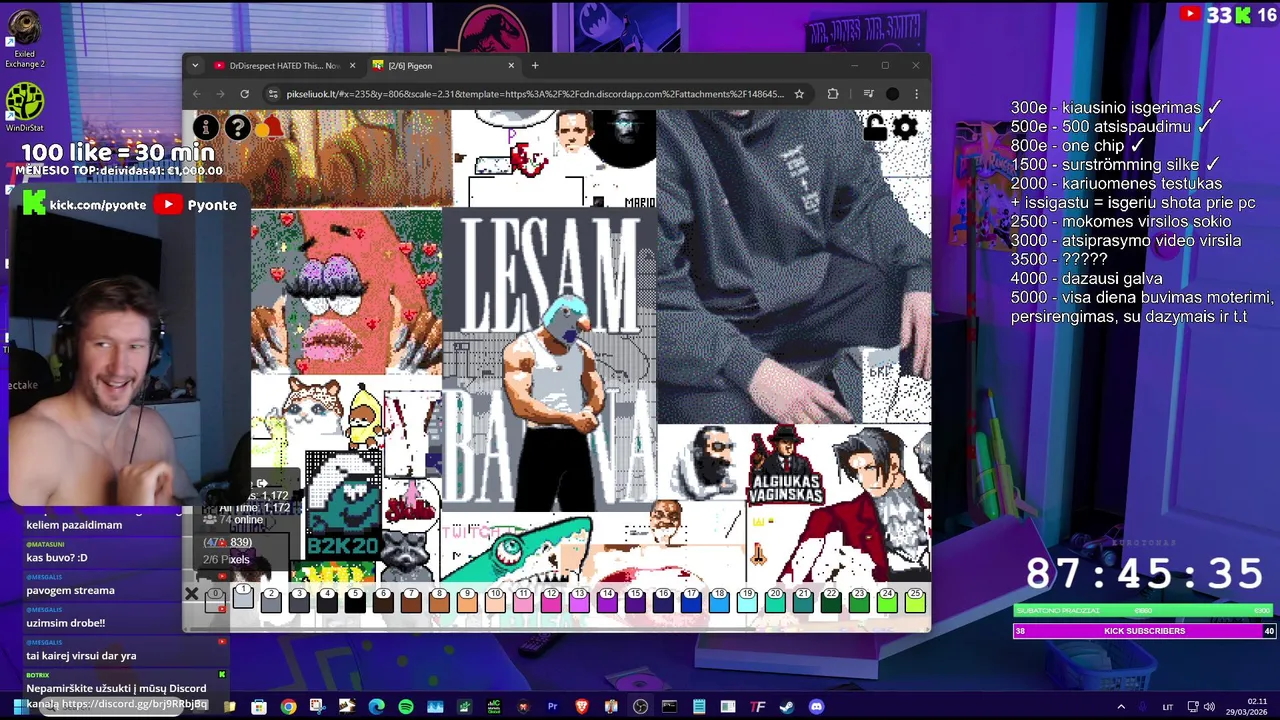Pick brown color swatch 7
The image size is (1280, 720).
(411, 600)
